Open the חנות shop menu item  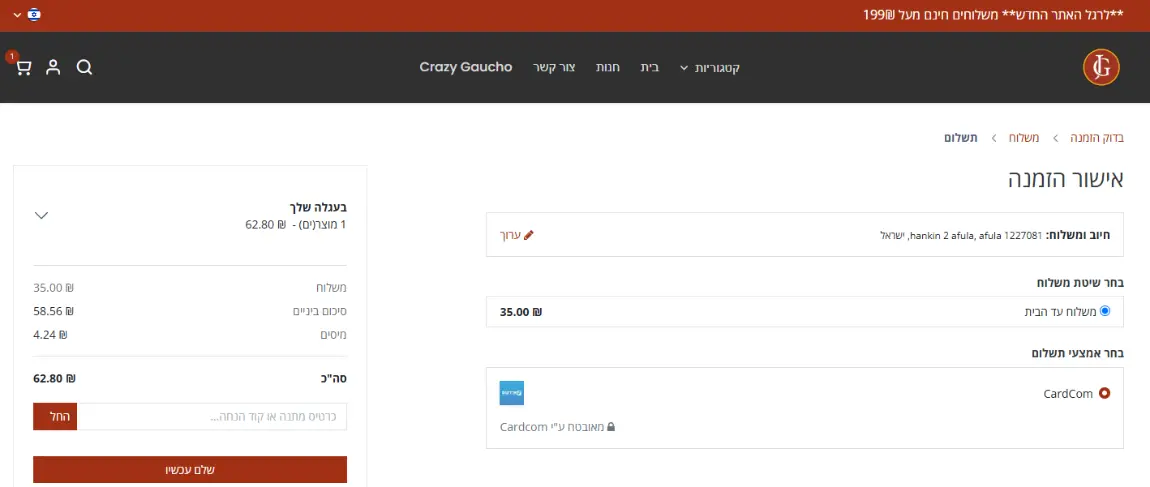tap(608, 68)
